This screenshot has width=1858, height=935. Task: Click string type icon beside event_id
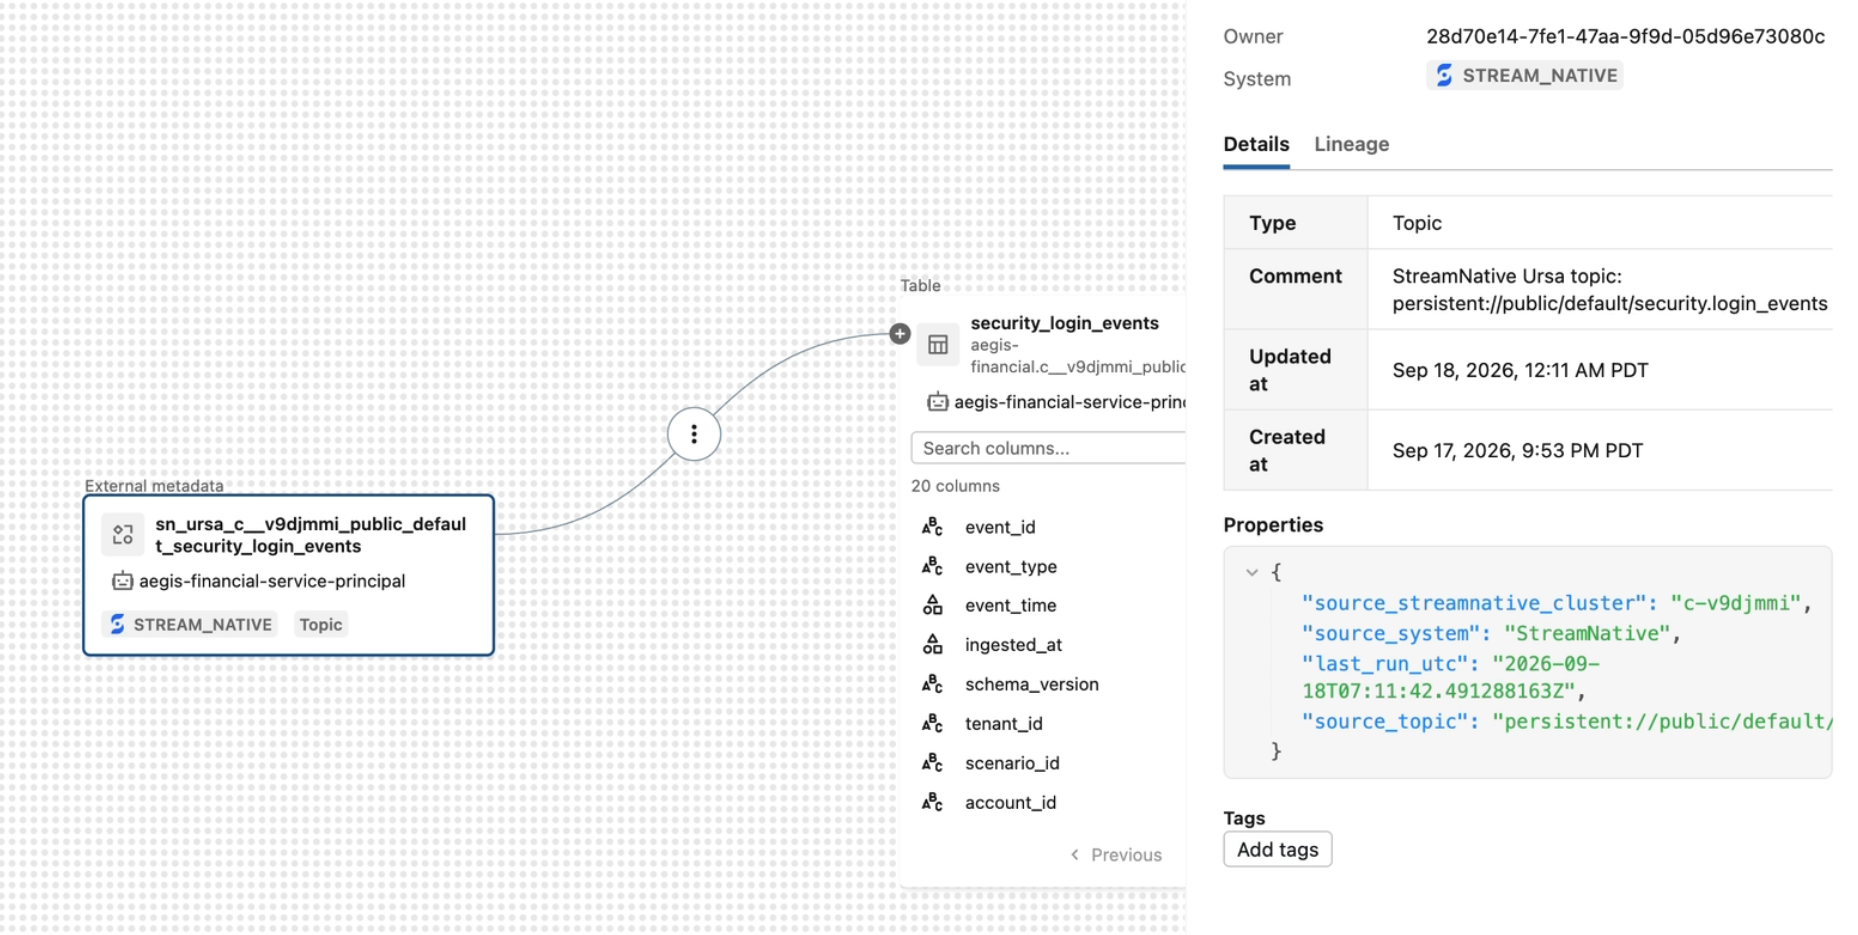[932, 527]
